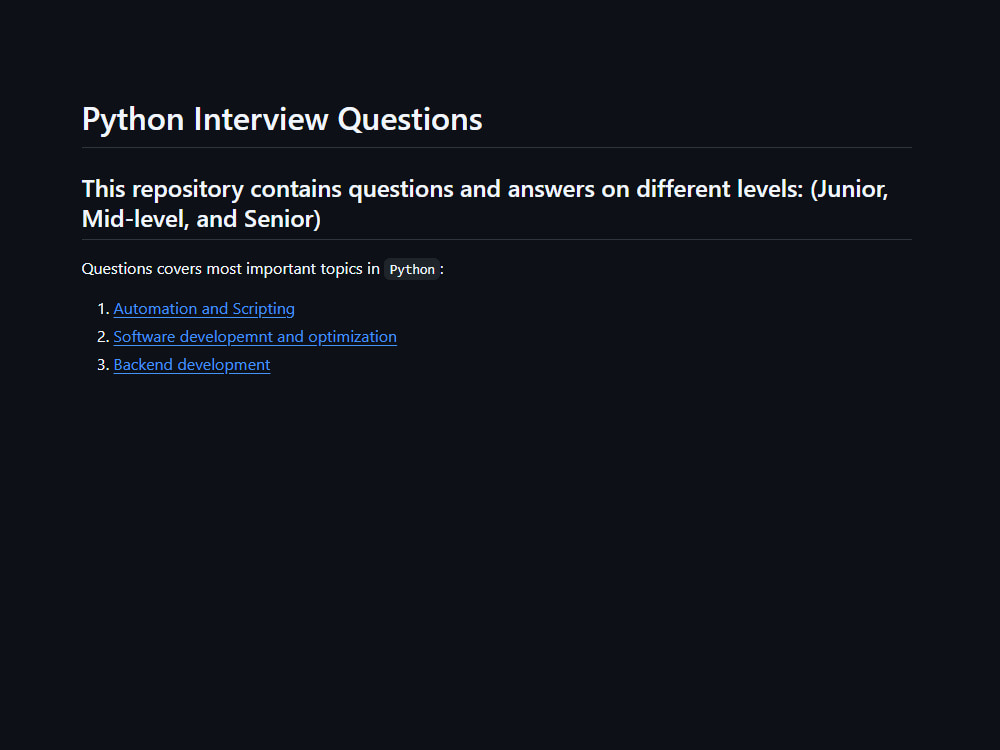The width and height of the screenshot is (1000, 750).
Task: Follow the Backend development link
Action: tap(192, 365)
